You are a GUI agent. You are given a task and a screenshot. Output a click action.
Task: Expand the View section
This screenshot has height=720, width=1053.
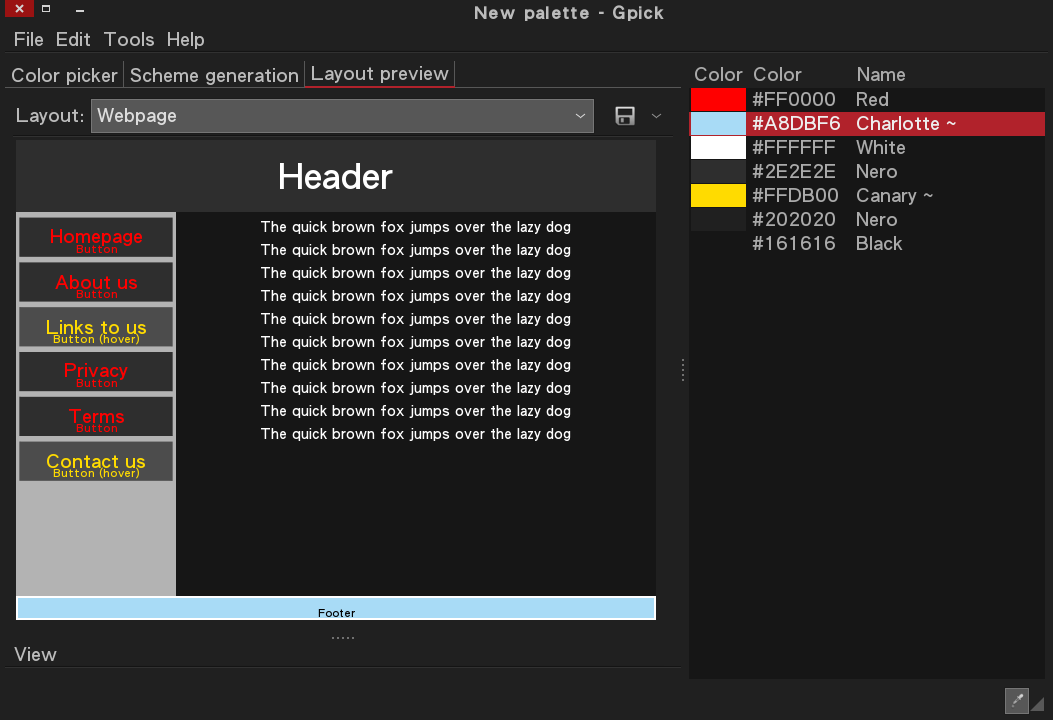36,654
